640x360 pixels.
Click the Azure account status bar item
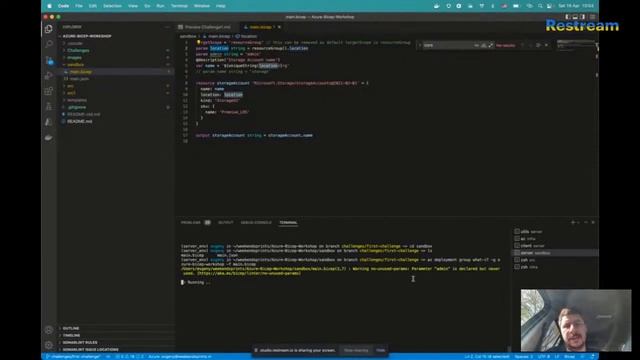pyautogui.click(x=180, y=356)
